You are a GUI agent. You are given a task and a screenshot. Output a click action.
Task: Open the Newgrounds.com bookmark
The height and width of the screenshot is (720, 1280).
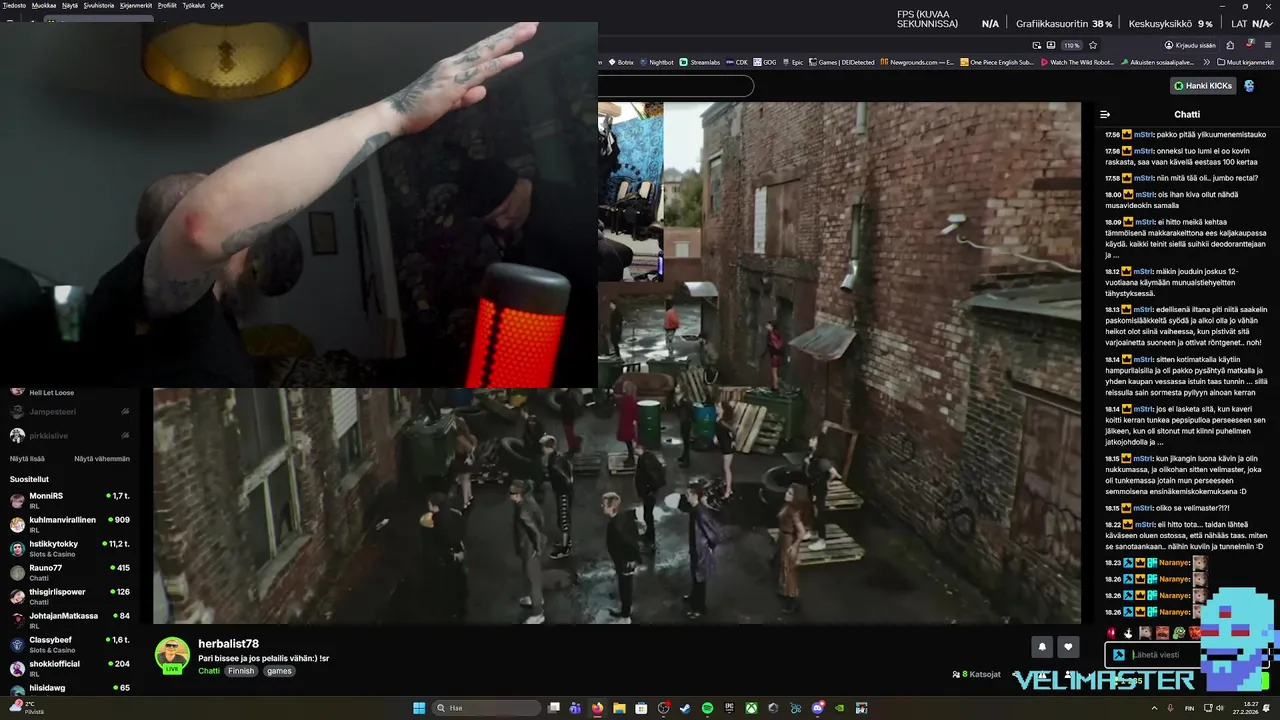[x=917, y=62]
